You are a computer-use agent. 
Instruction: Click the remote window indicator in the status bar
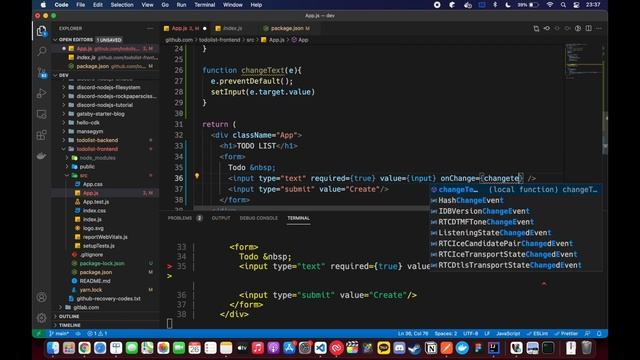[x=39, y=333]
